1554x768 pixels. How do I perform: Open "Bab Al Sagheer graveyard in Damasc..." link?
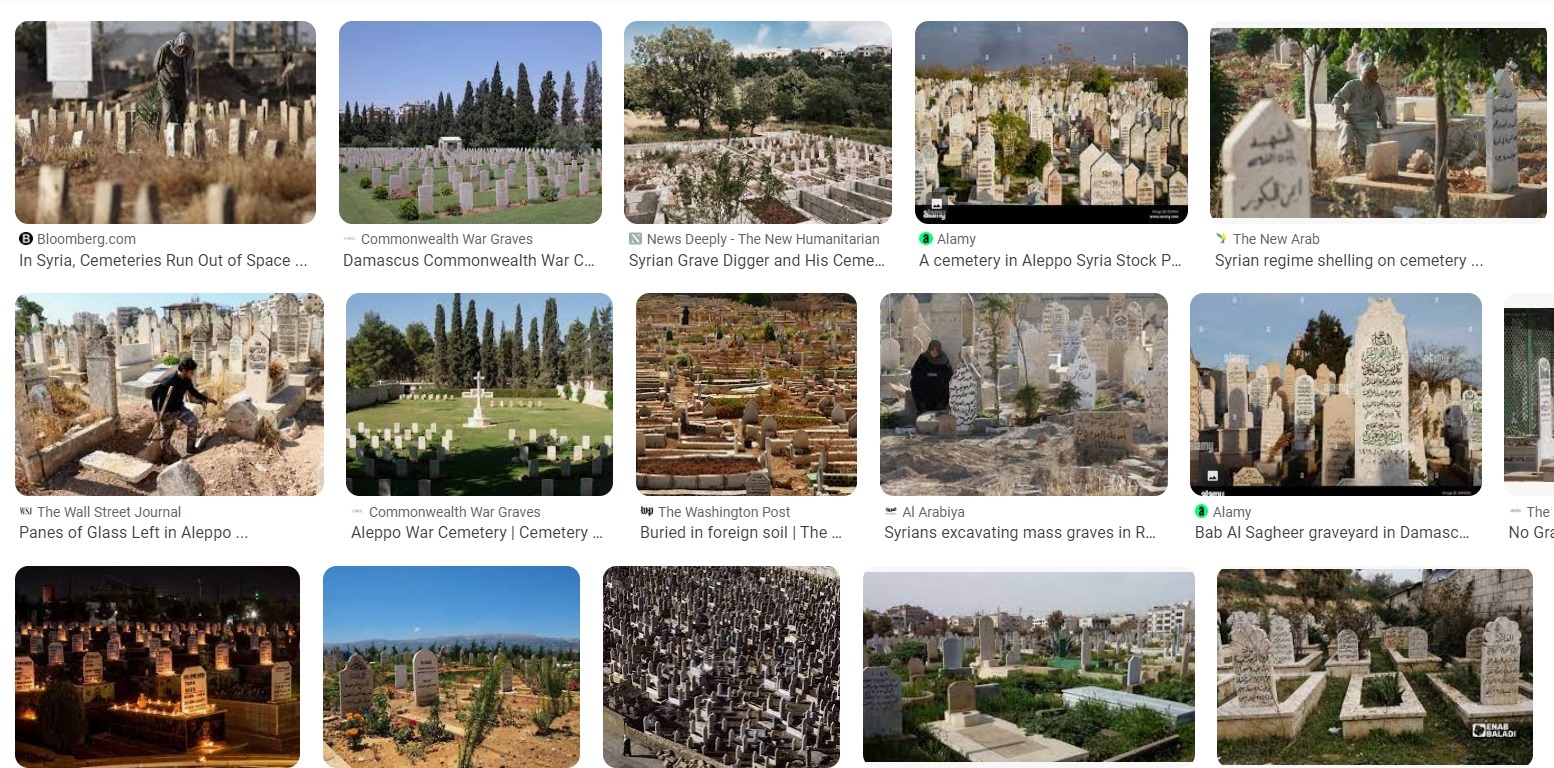pyautogui.click(x=1332, y=533)
